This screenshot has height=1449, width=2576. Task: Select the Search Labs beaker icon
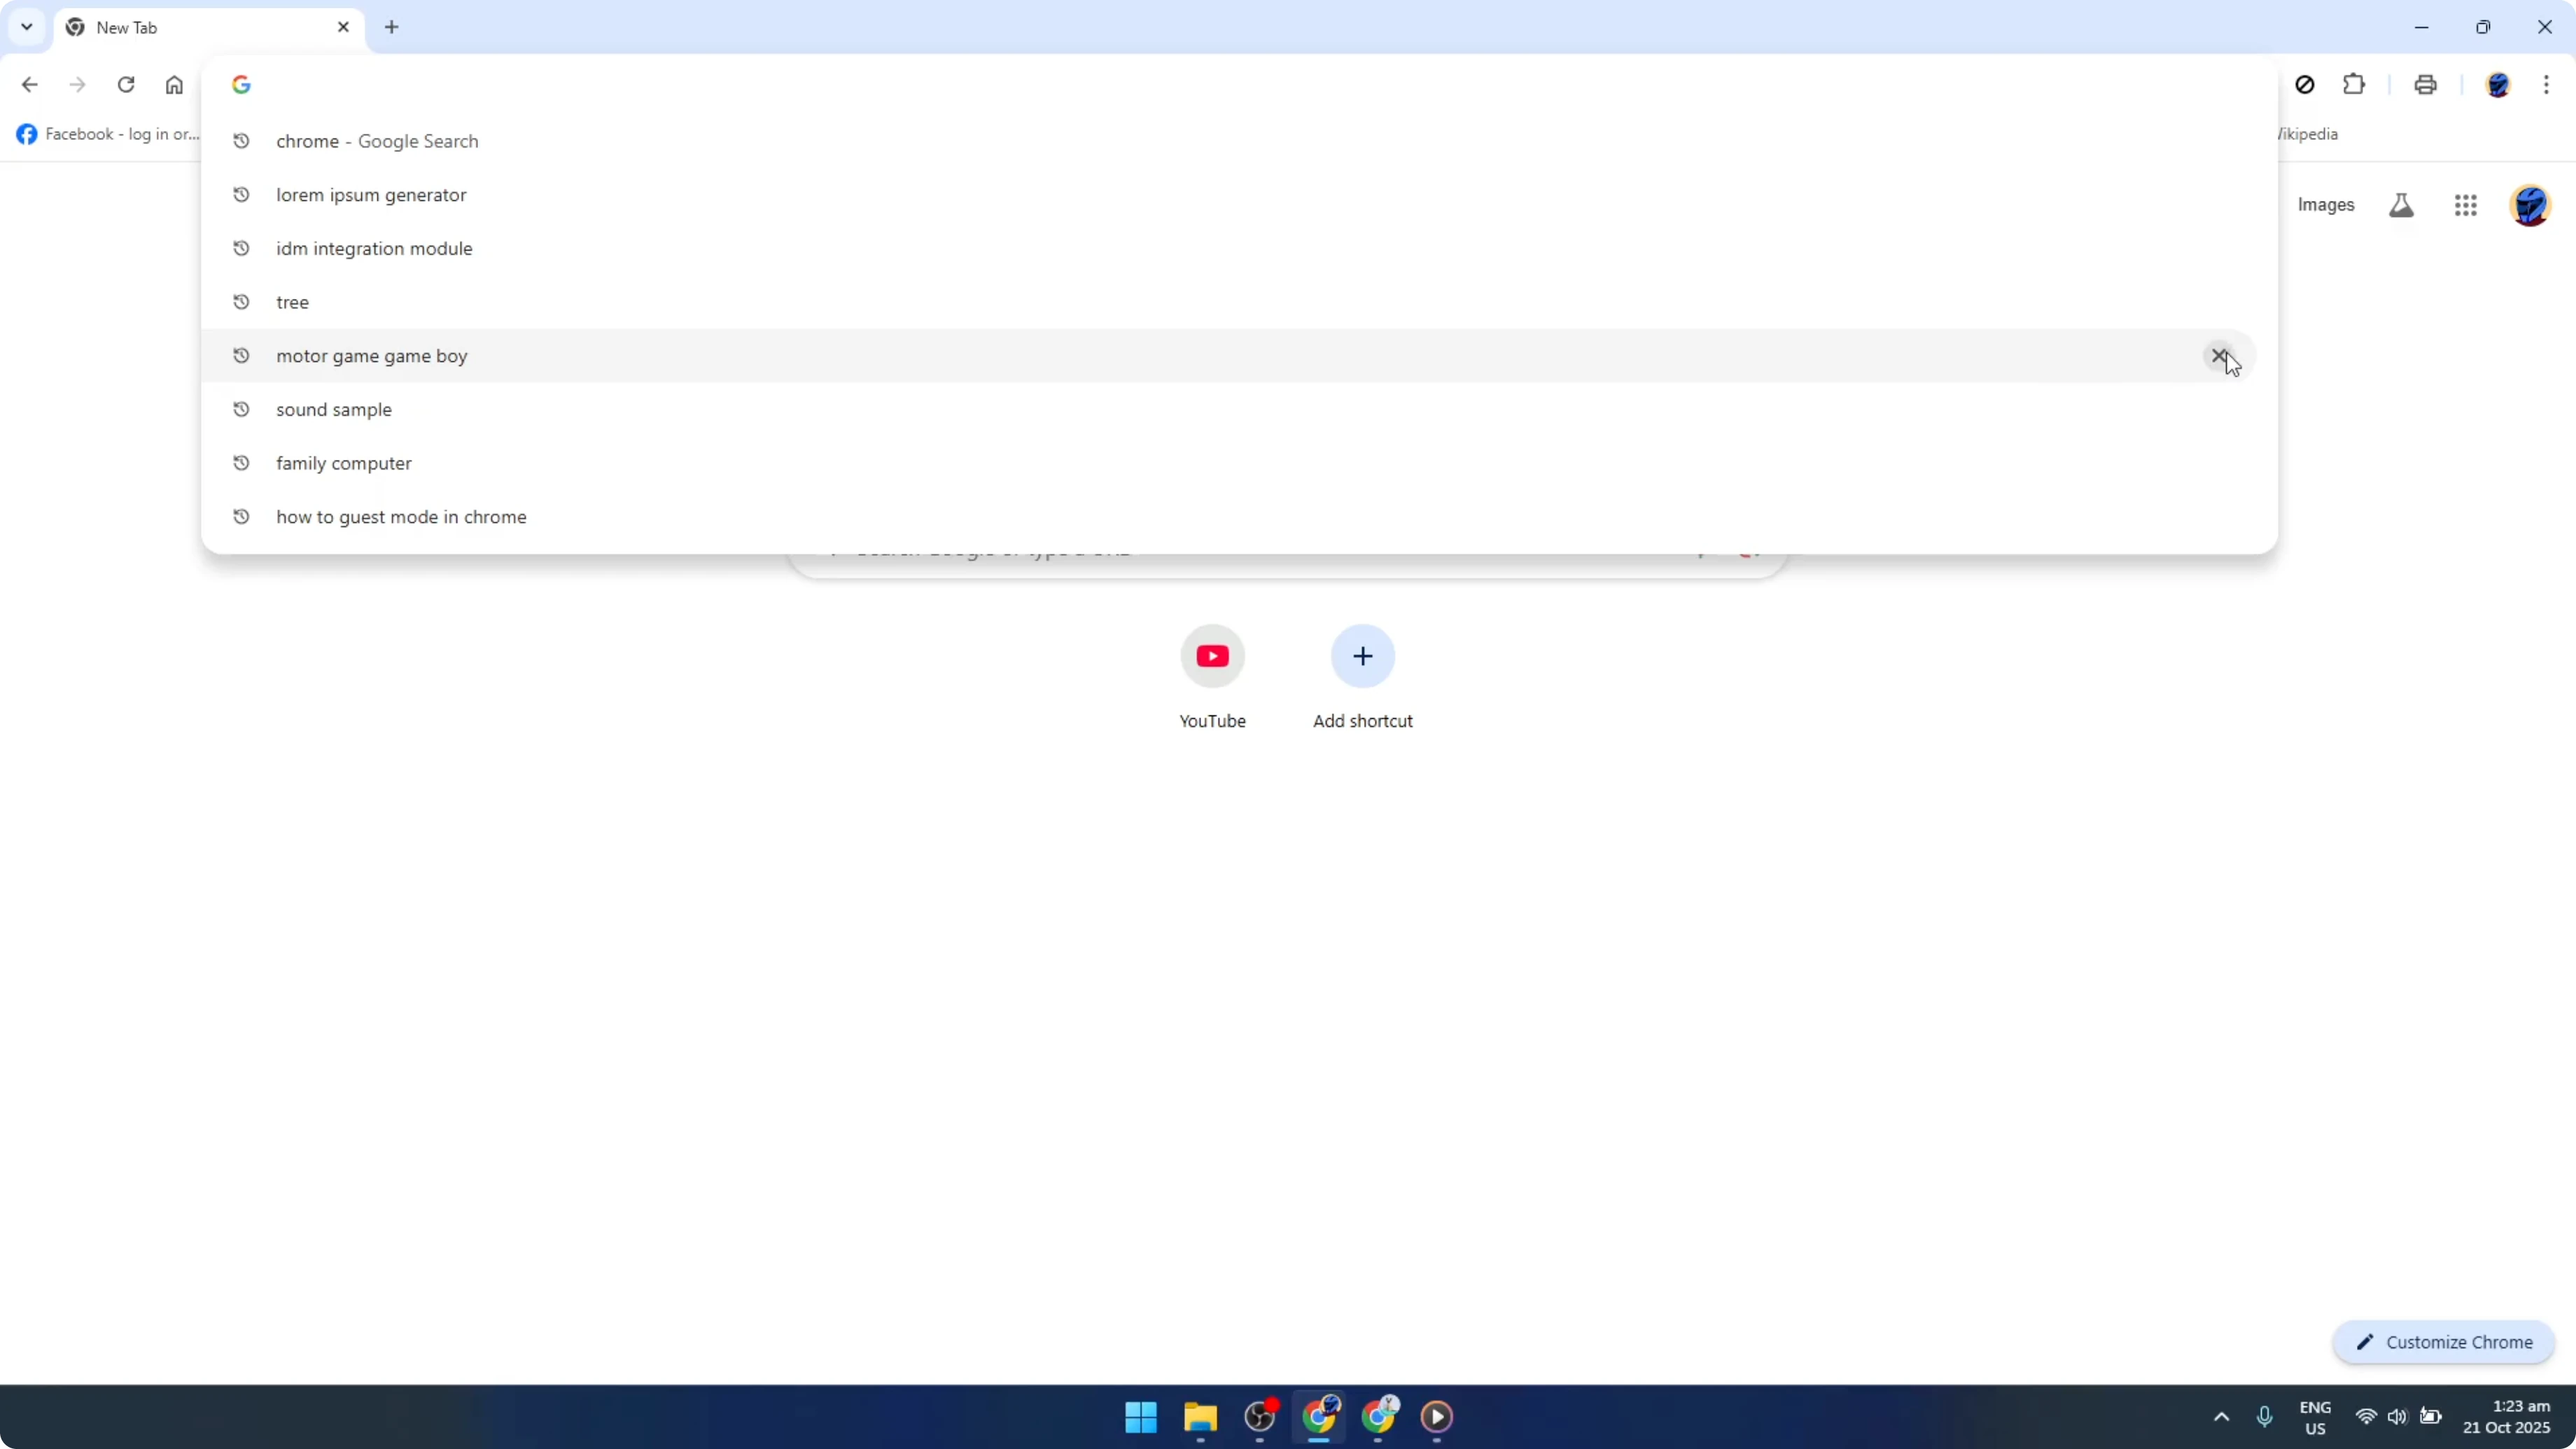(x=2401, y=205)
